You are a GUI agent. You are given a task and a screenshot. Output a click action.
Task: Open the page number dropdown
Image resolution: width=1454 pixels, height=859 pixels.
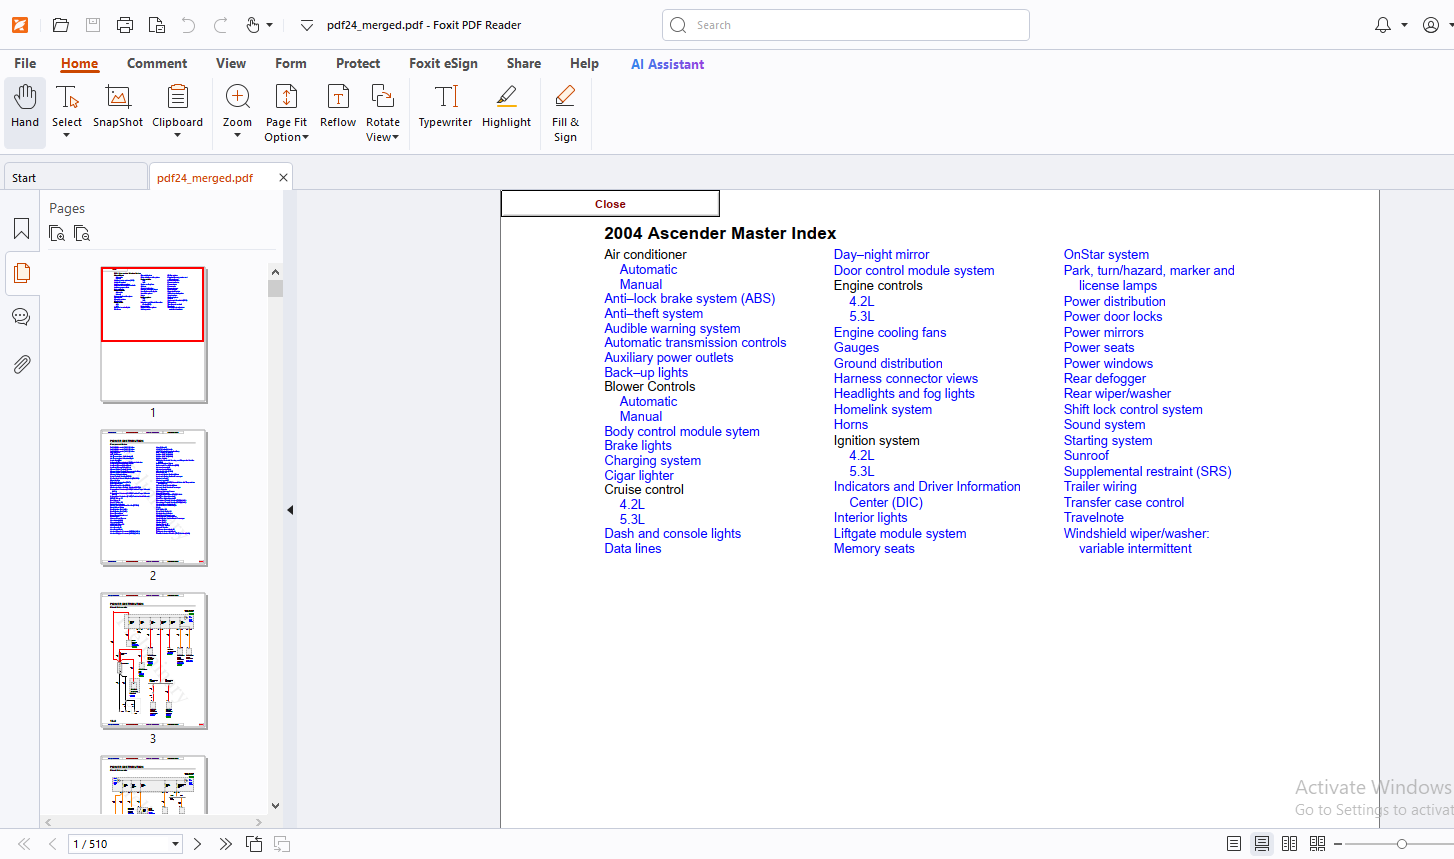175,844
